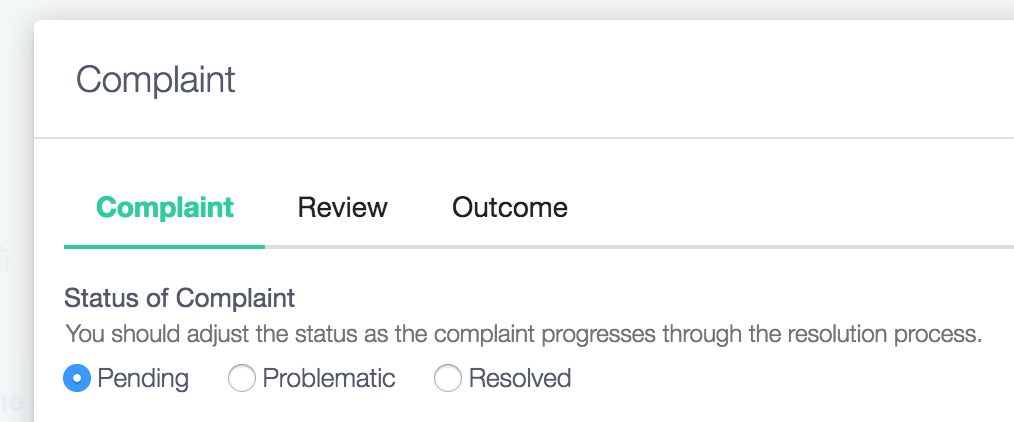Select the active Complaint tab
Image resolution: width=1014 pixels, height=422 pixels.
[165, 208]
